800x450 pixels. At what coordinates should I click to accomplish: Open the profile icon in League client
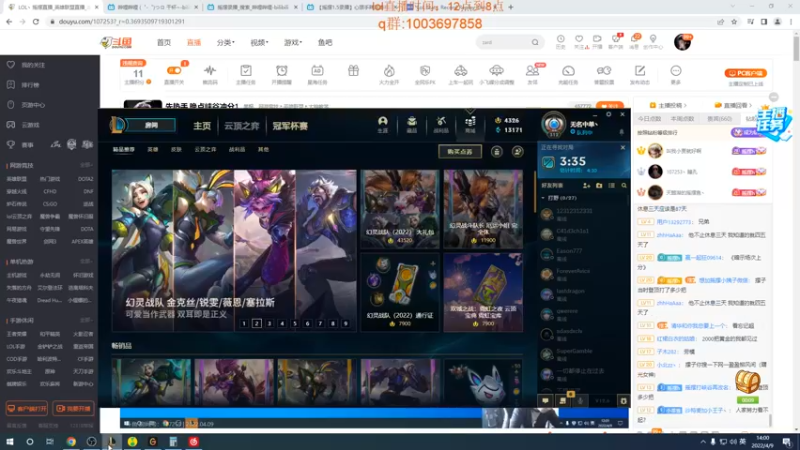coord(383,124)
